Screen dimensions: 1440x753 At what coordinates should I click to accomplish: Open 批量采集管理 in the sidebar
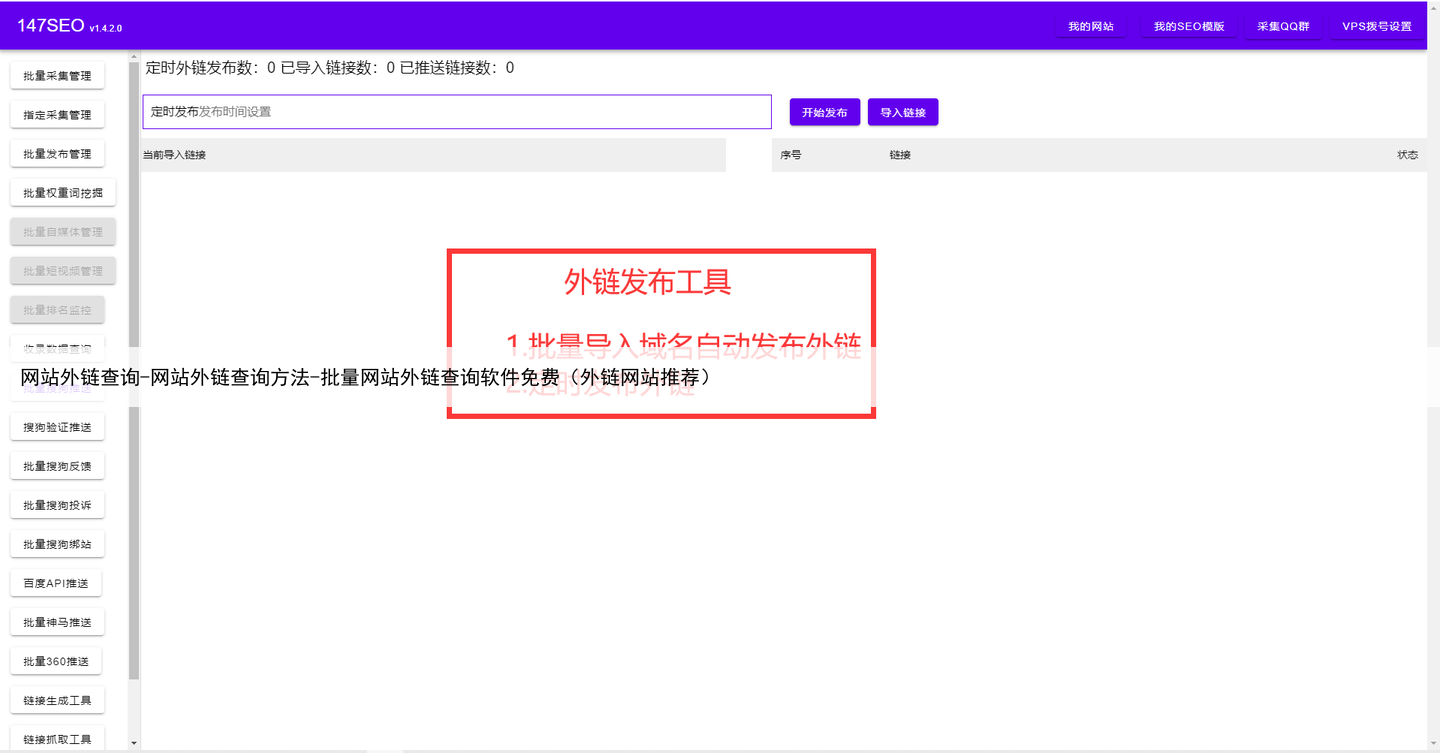[57, 76]
